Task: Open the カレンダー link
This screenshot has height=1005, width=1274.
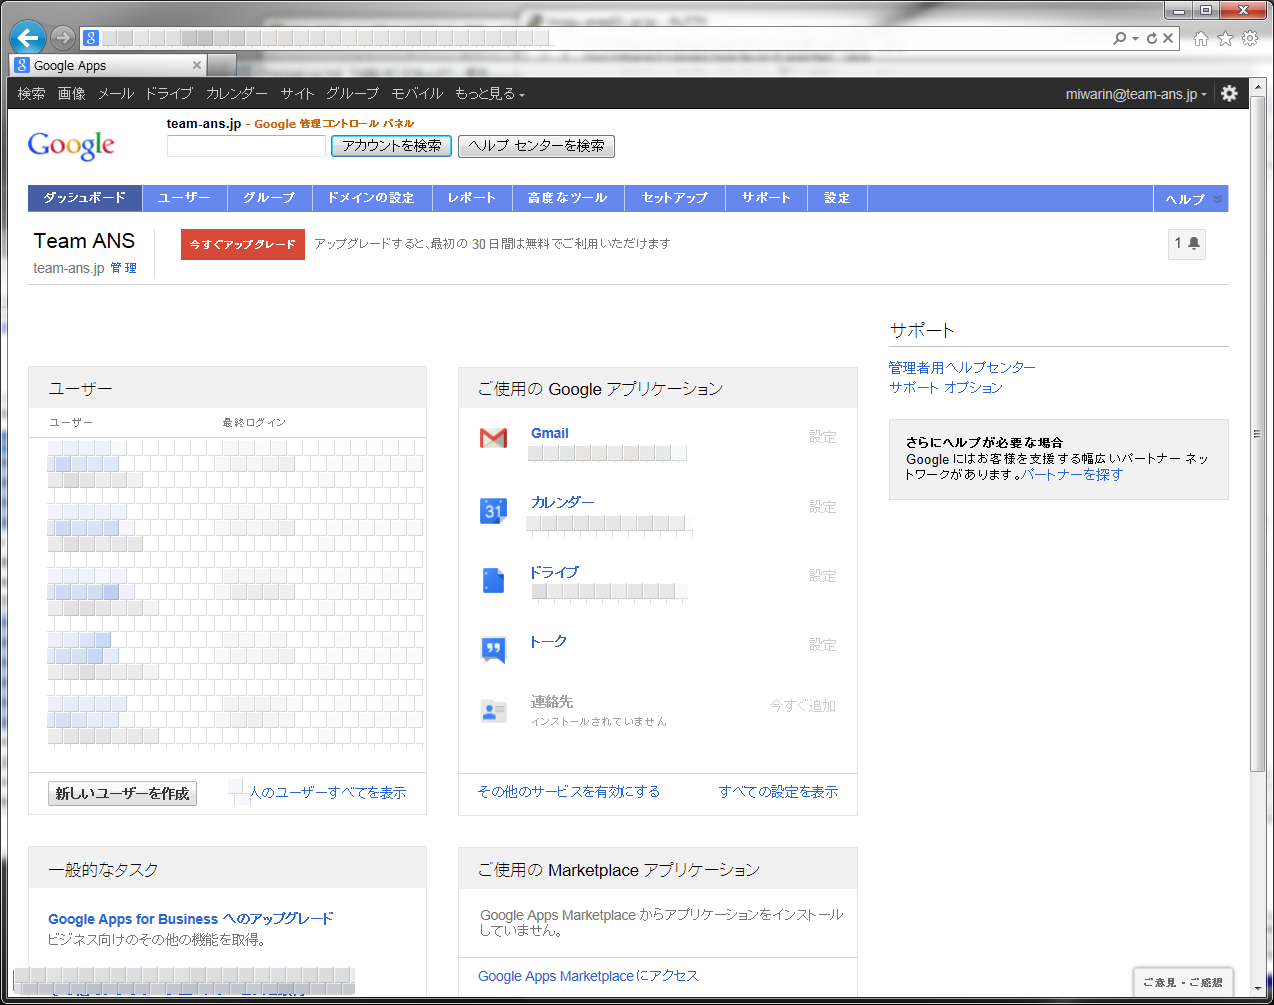Action: pyautogui.click(x=562, y=502)
